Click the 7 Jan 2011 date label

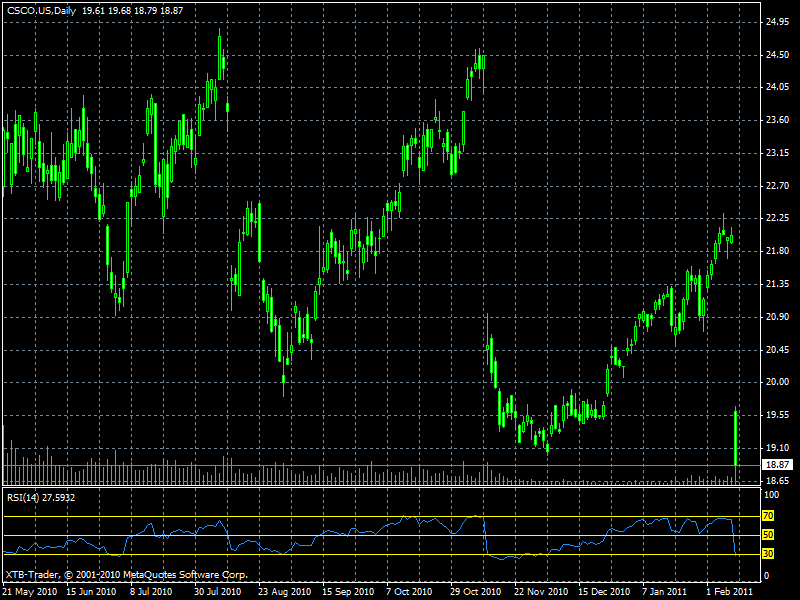665,592
